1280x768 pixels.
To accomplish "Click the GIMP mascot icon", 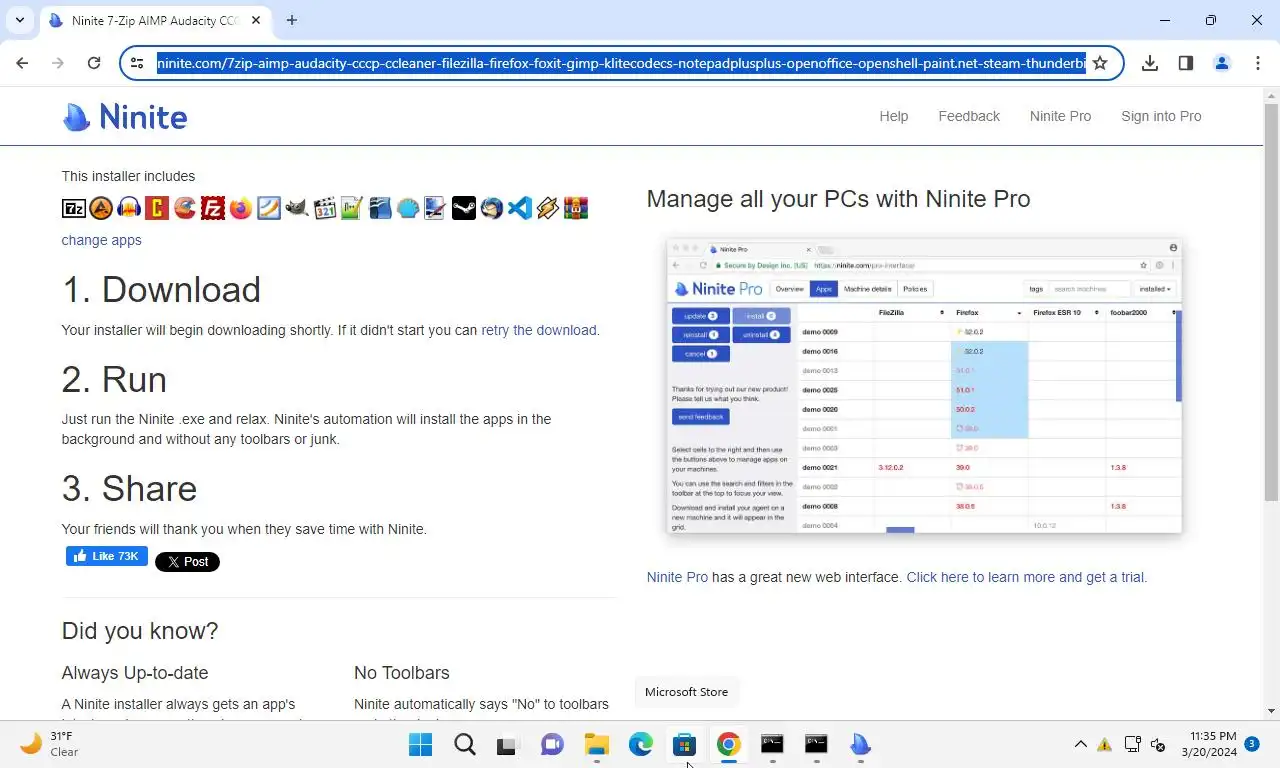I will click(x=296, y=208).
